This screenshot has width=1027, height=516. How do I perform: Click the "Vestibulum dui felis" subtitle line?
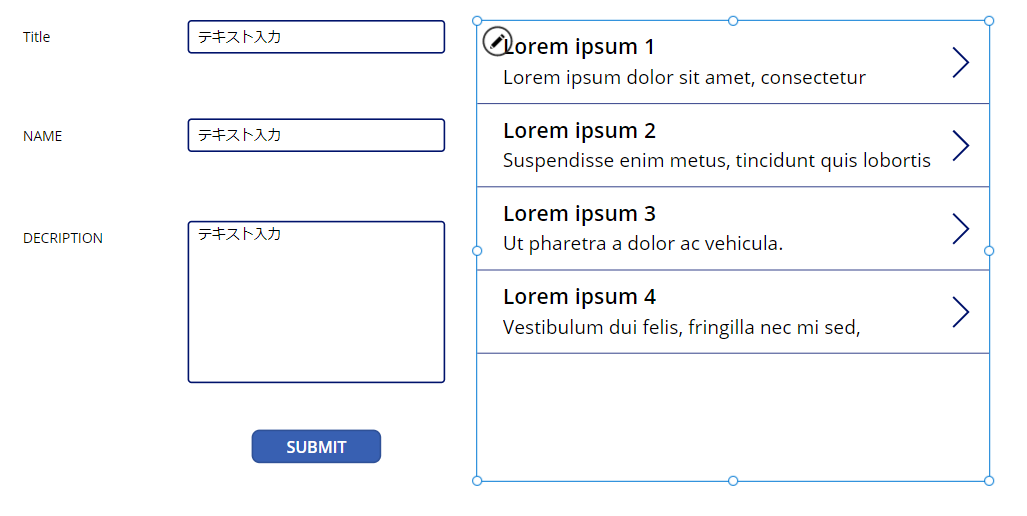coord(681,326)
